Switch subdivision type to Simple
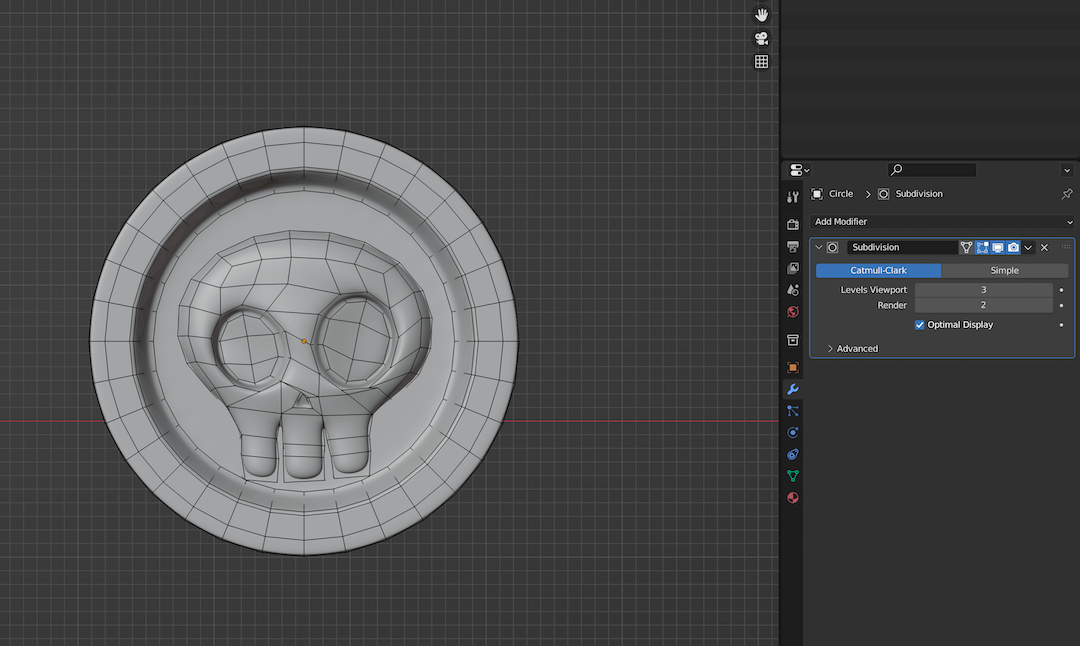 (1004, 270)
